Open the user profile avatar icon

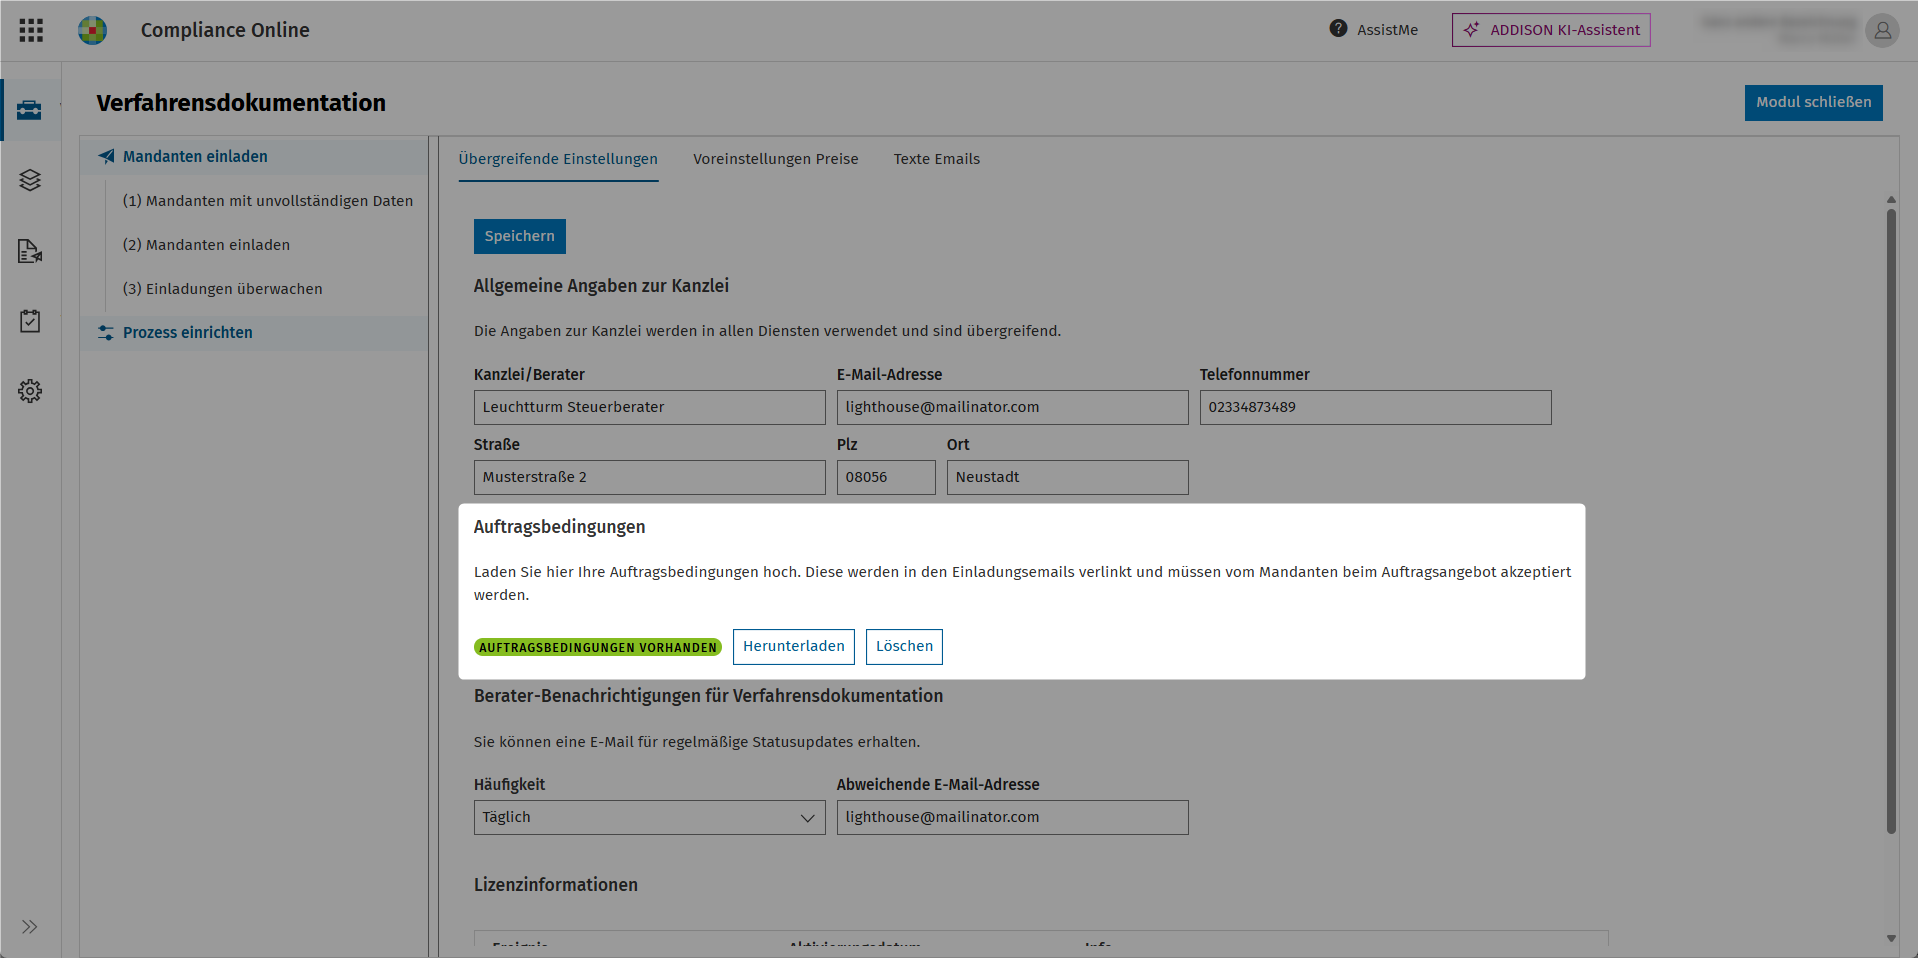(1882, 30)
